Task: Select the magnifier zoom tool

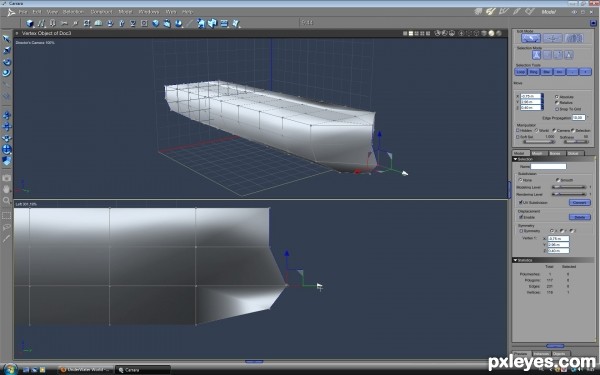Action: click(7, 200)
